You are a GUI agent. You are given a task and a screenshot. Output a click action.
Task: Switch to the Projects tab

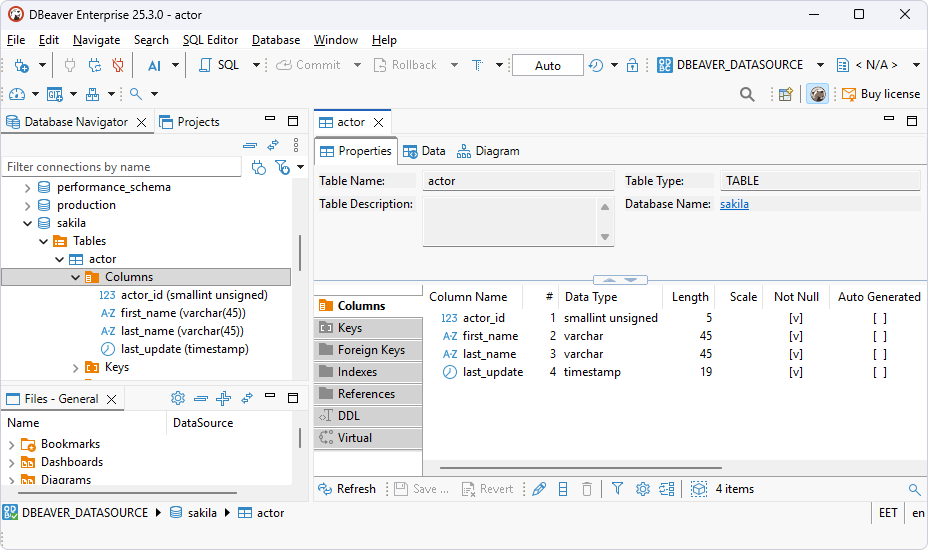pyautogui.click(x=189, y=122)
